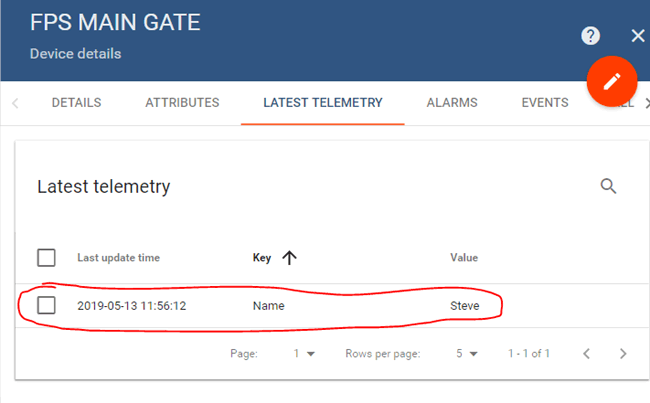Go to previous telemetry page

click(x=587, y=354)
